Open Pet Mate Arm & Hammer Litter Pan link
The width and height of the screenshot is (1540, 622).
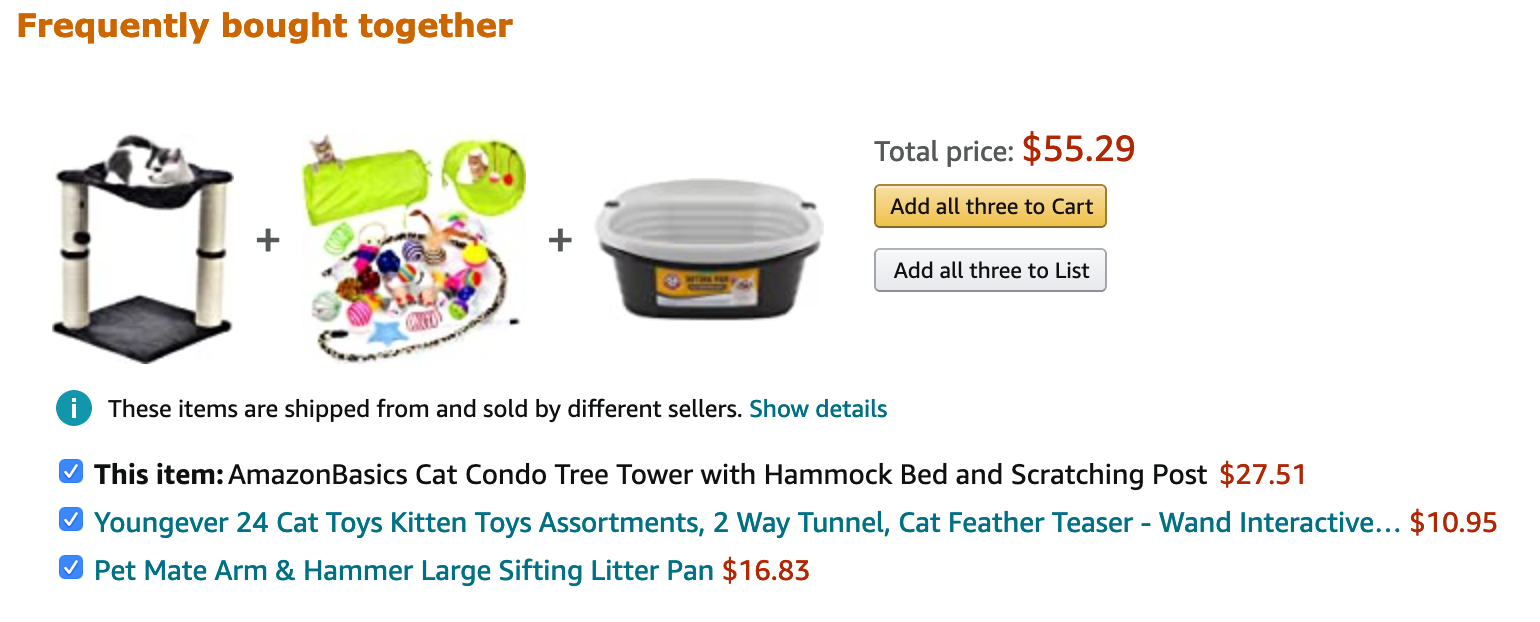coord(404,571)
